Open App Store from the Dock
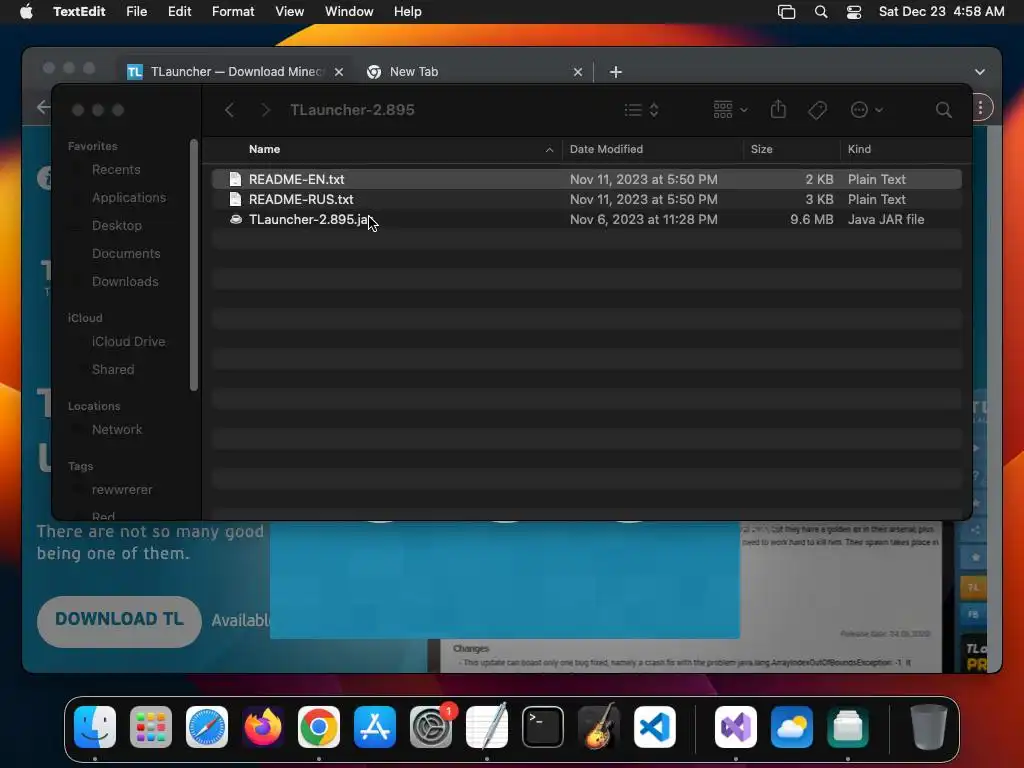Viewport: 1024px width, 768px height. click(x=375, y=727)
